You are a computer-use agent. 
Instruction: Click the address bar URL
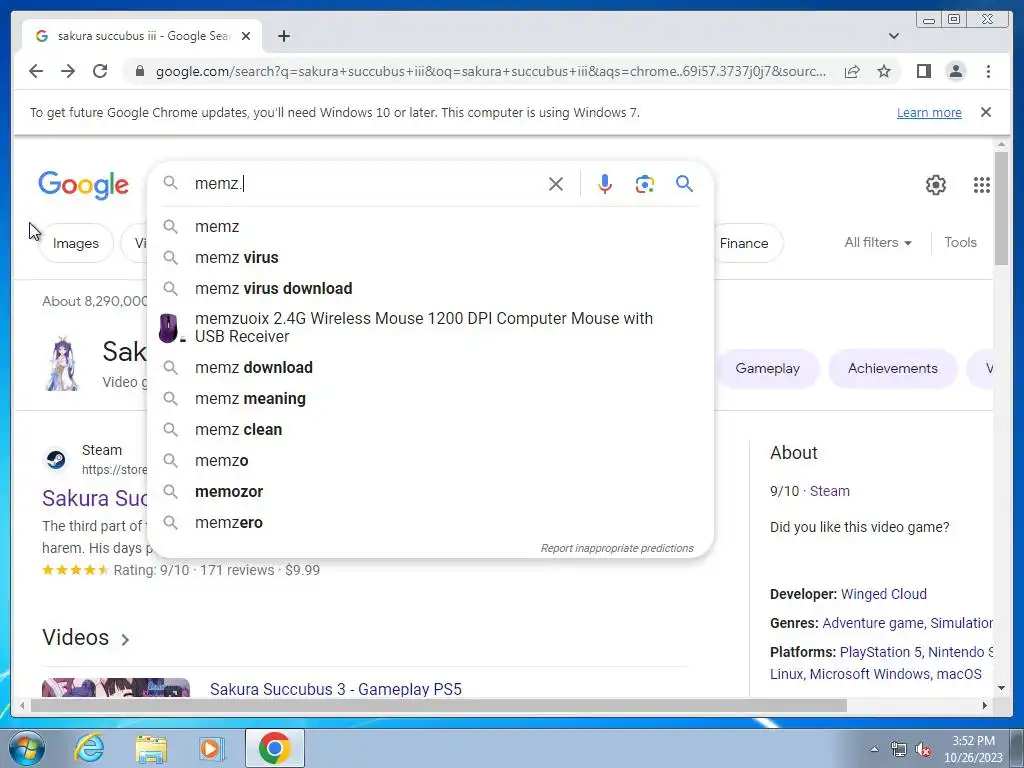(490, 71)
